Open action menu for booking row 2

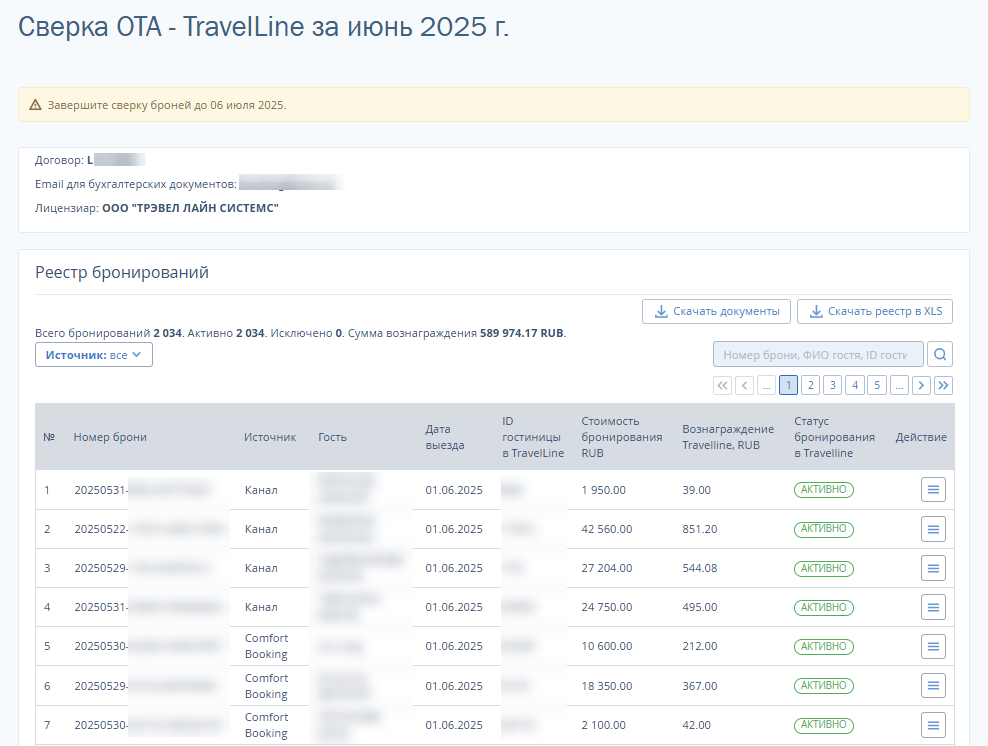click(933, 529)
